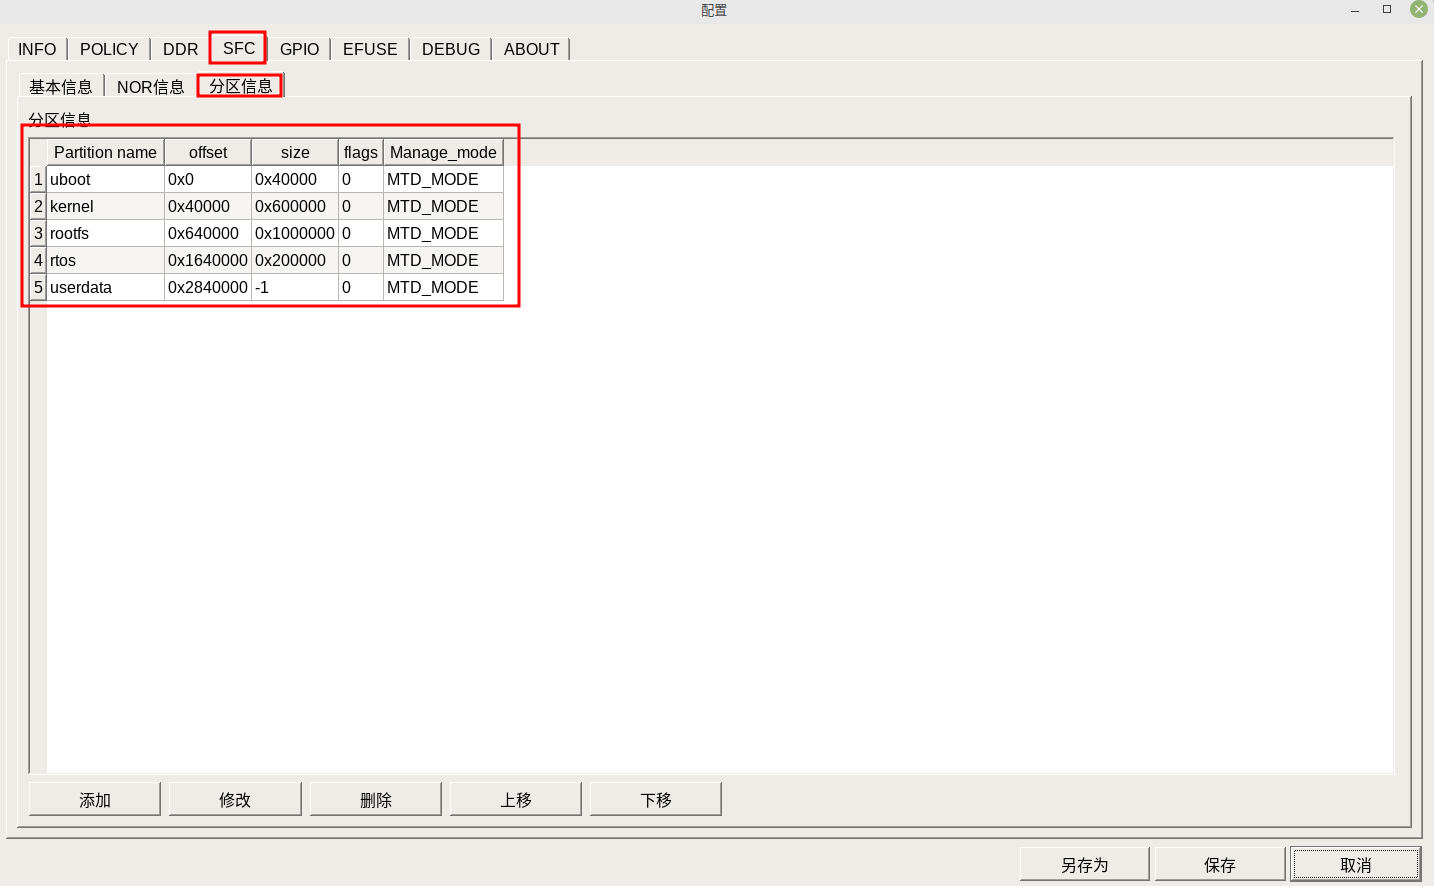Select the rtos partition name cell
This screenshot has height=886, width=1434.
[x=105, y=260]
